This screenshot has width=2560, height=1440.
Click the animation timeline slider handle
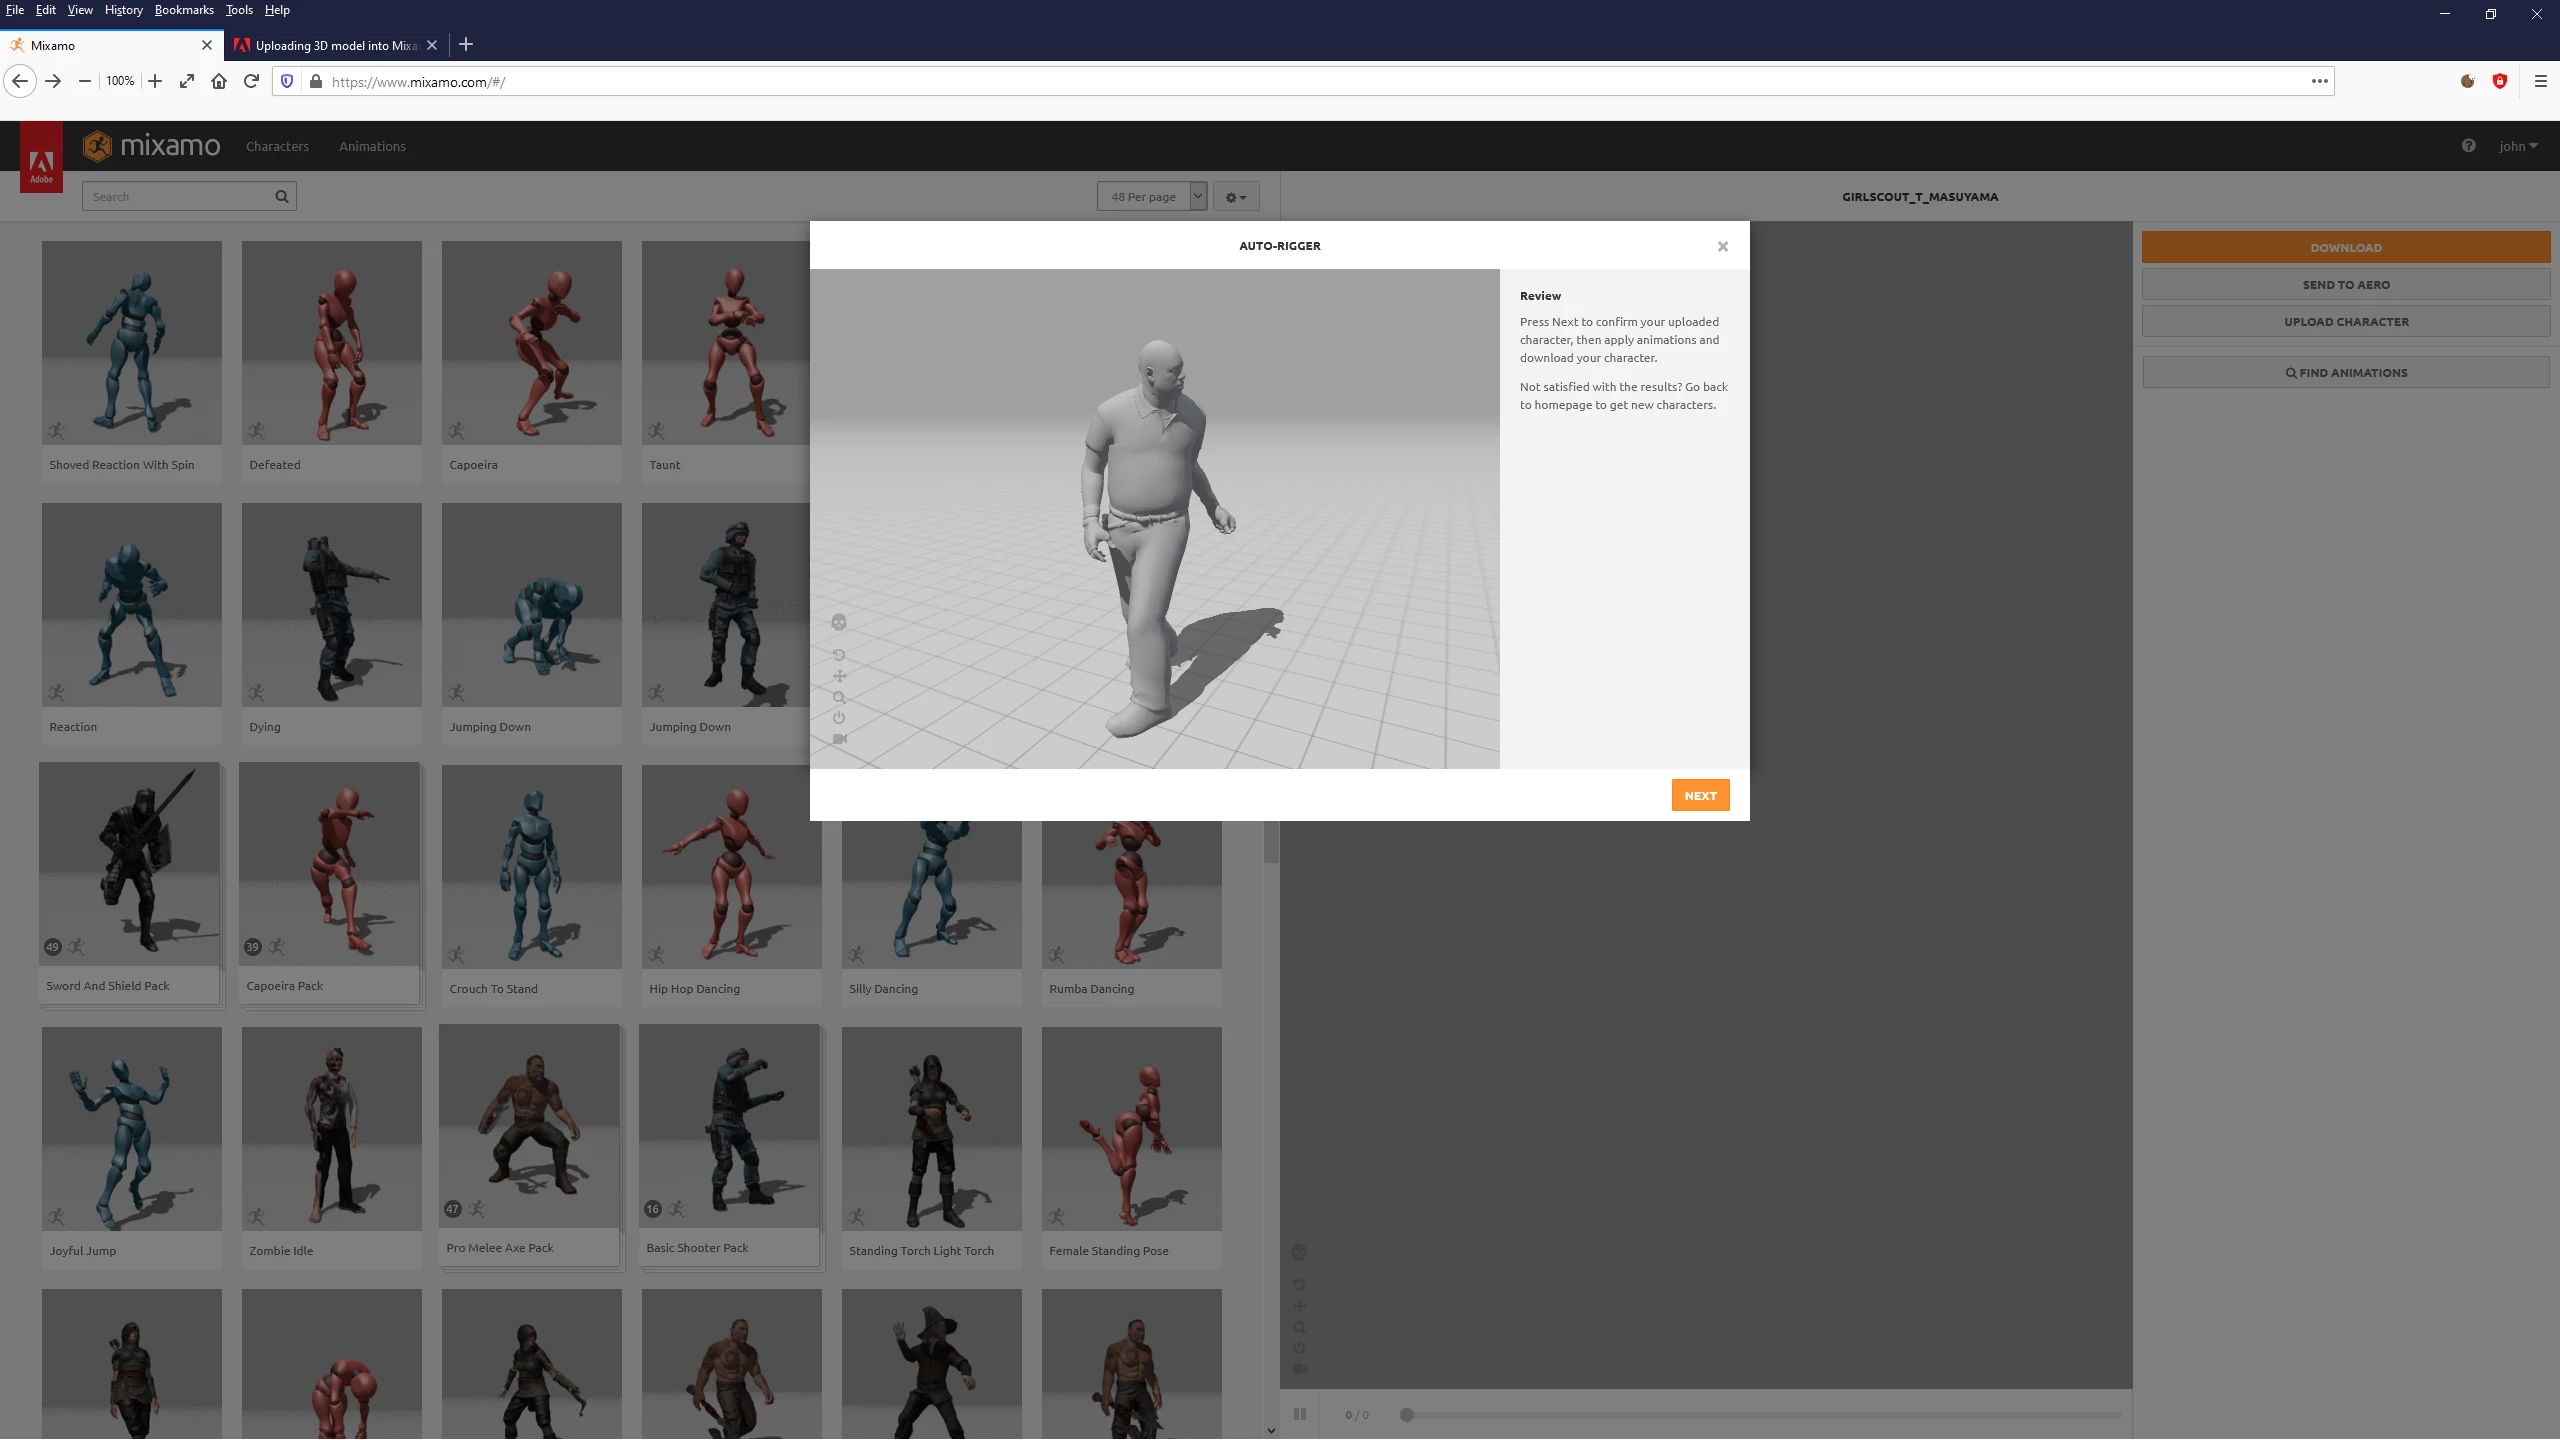[x=1406, y=1415]
